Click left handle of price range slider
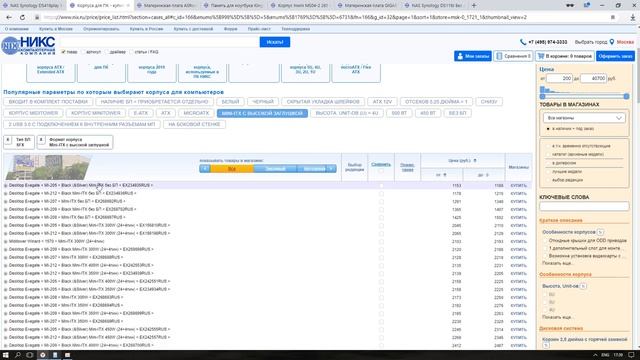Viewport: 640px width, 360px height. [x=542, y=96]
